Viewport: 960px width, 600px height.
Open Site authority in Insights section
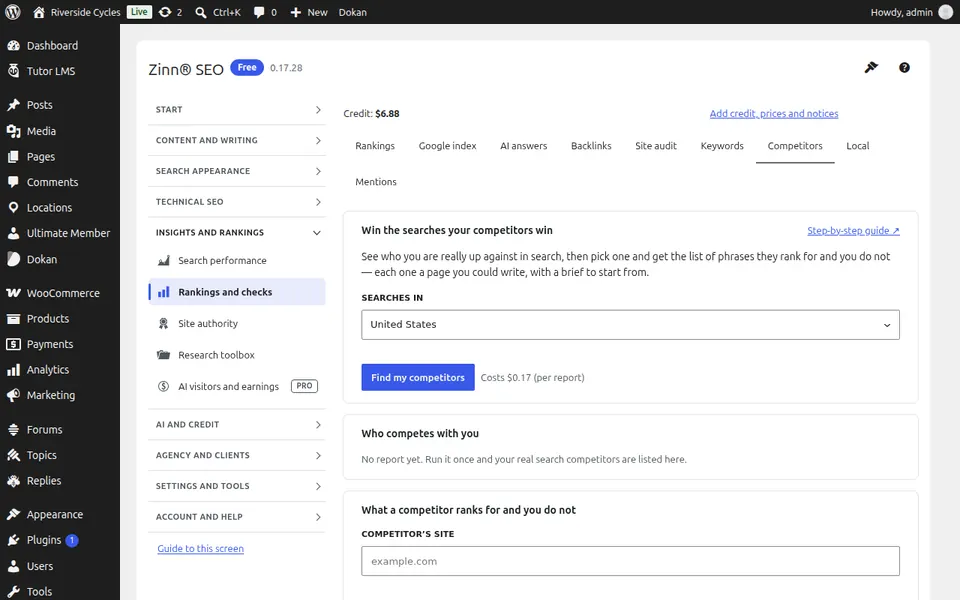pos(237,323)
